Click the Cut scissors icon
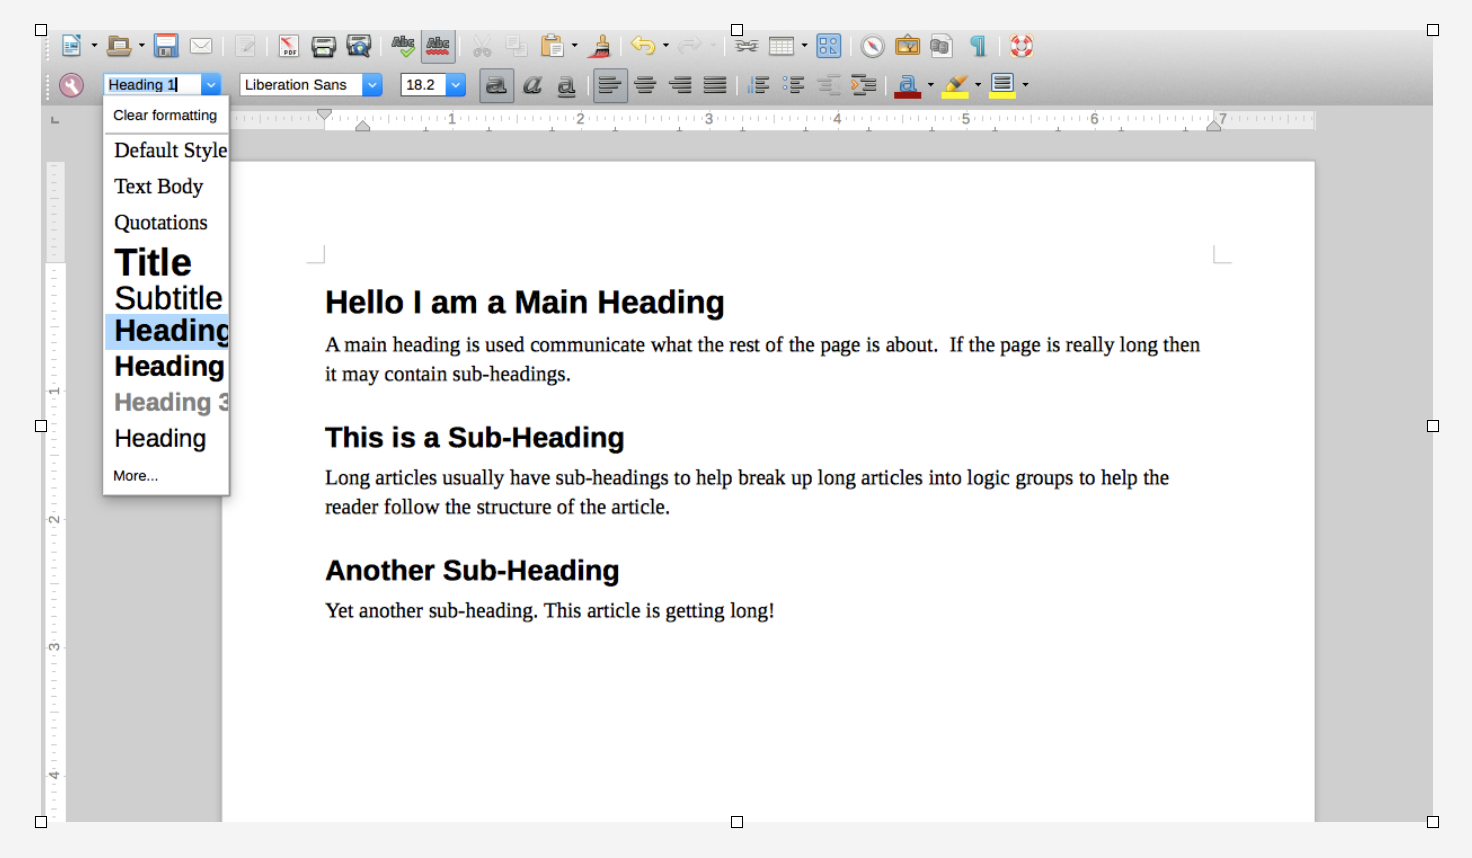1472x858 pixels. click(482, 46)
